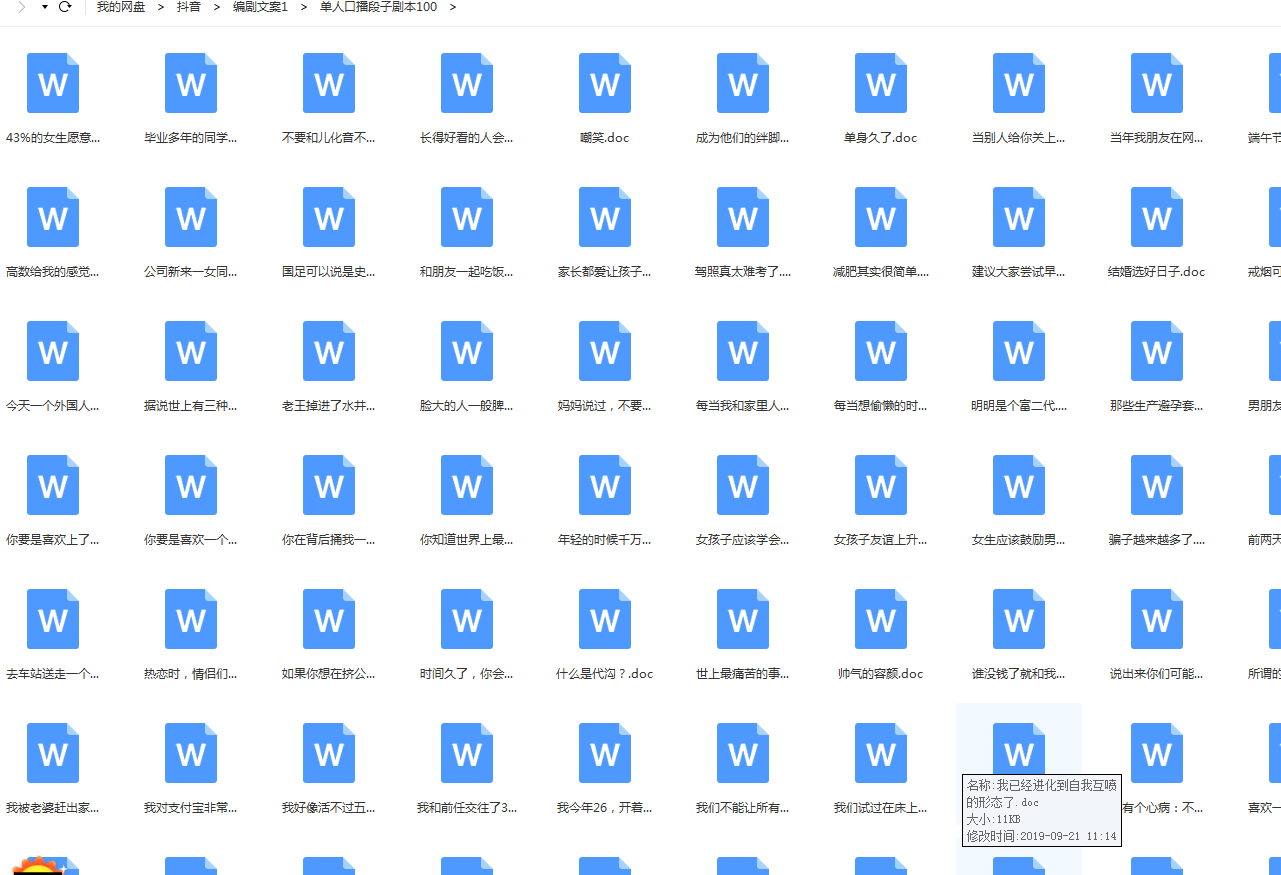Screen dimensions: 1281x875
Task: Select the Word file icon for 老王掉进了水井
Action: tap(329, 351)
